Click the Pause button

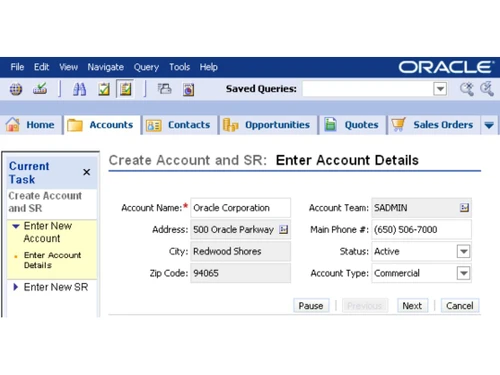pyautogui.click(x=311, y=306)
